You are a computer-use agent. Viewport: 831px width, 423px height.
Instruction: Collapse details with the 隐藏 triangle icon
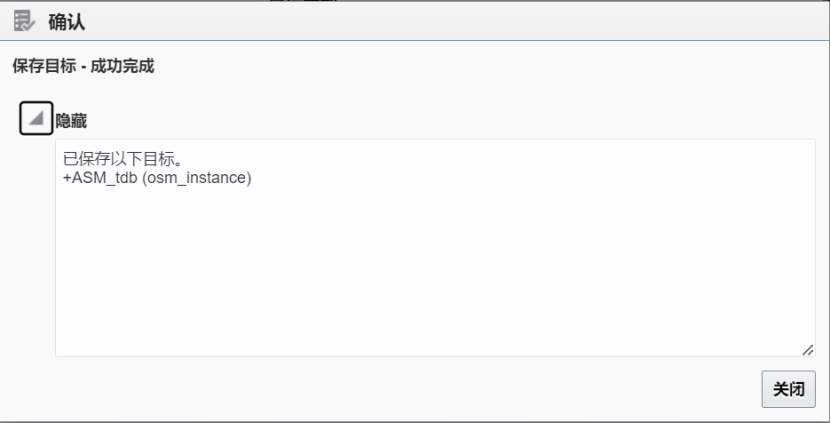click(37, 118)
